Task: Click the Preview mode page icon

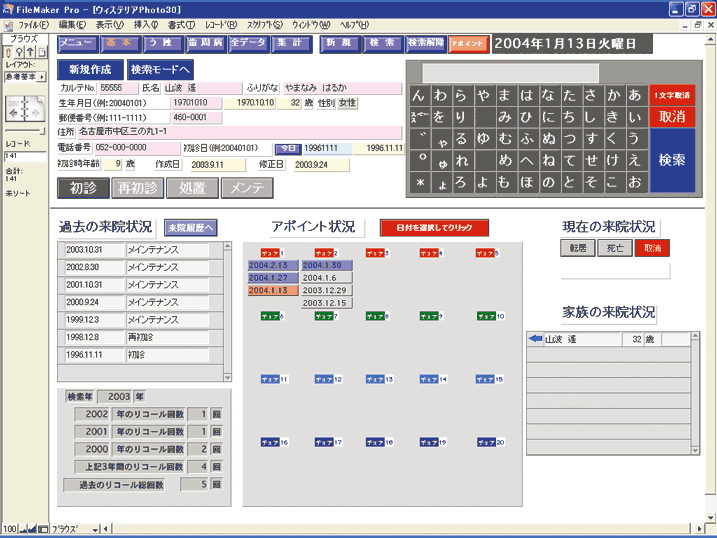Action: (41, 52)
